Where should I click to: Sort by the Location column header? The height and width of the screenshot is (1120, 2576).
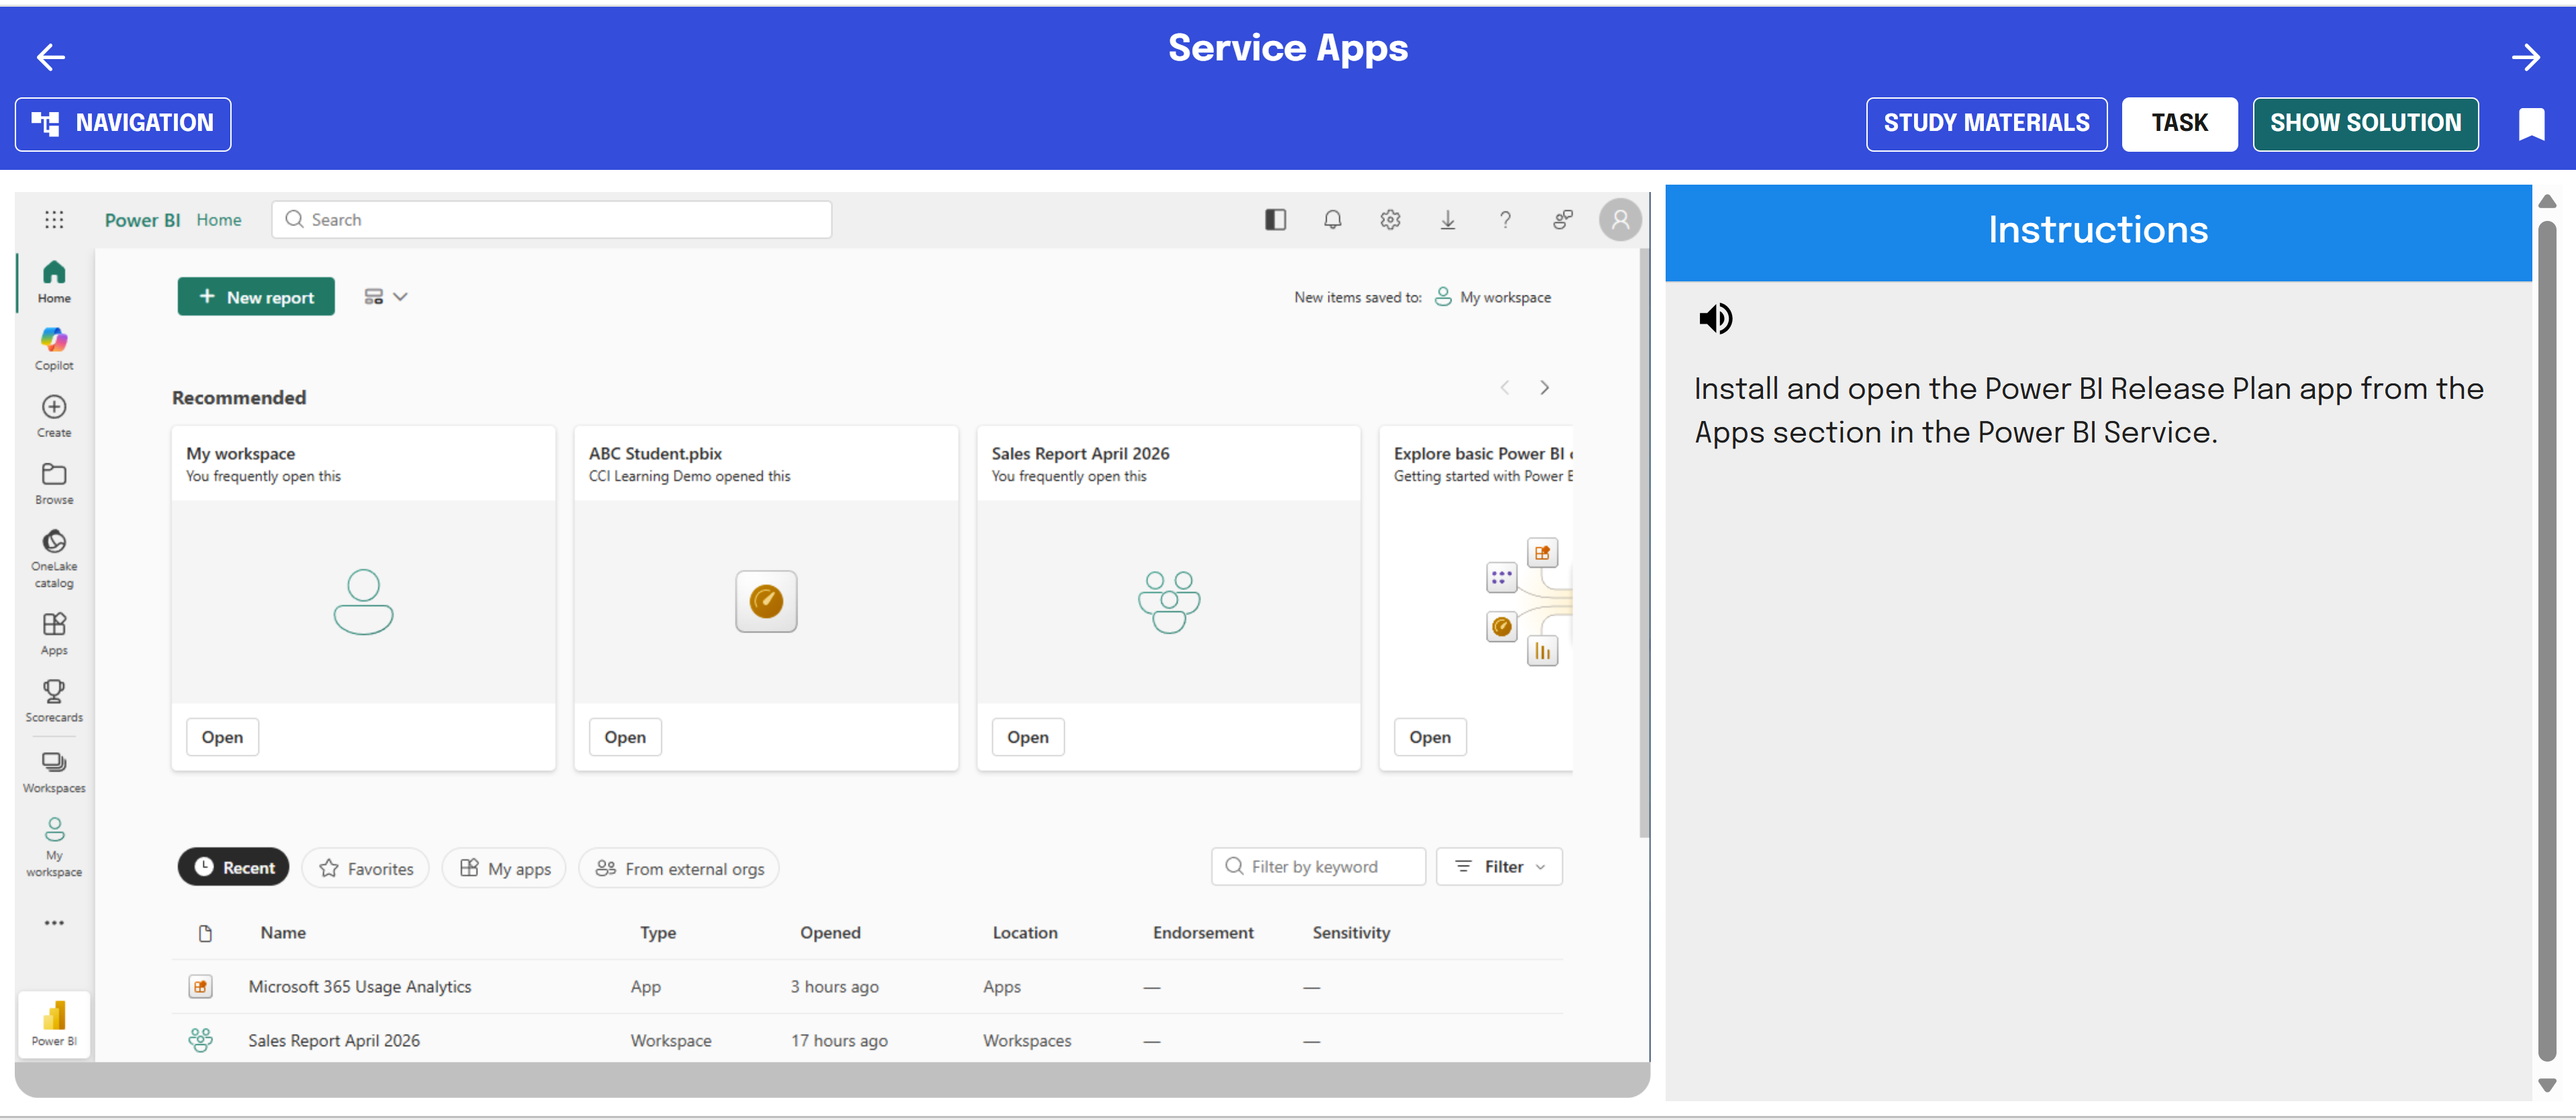pos(1025,932)
